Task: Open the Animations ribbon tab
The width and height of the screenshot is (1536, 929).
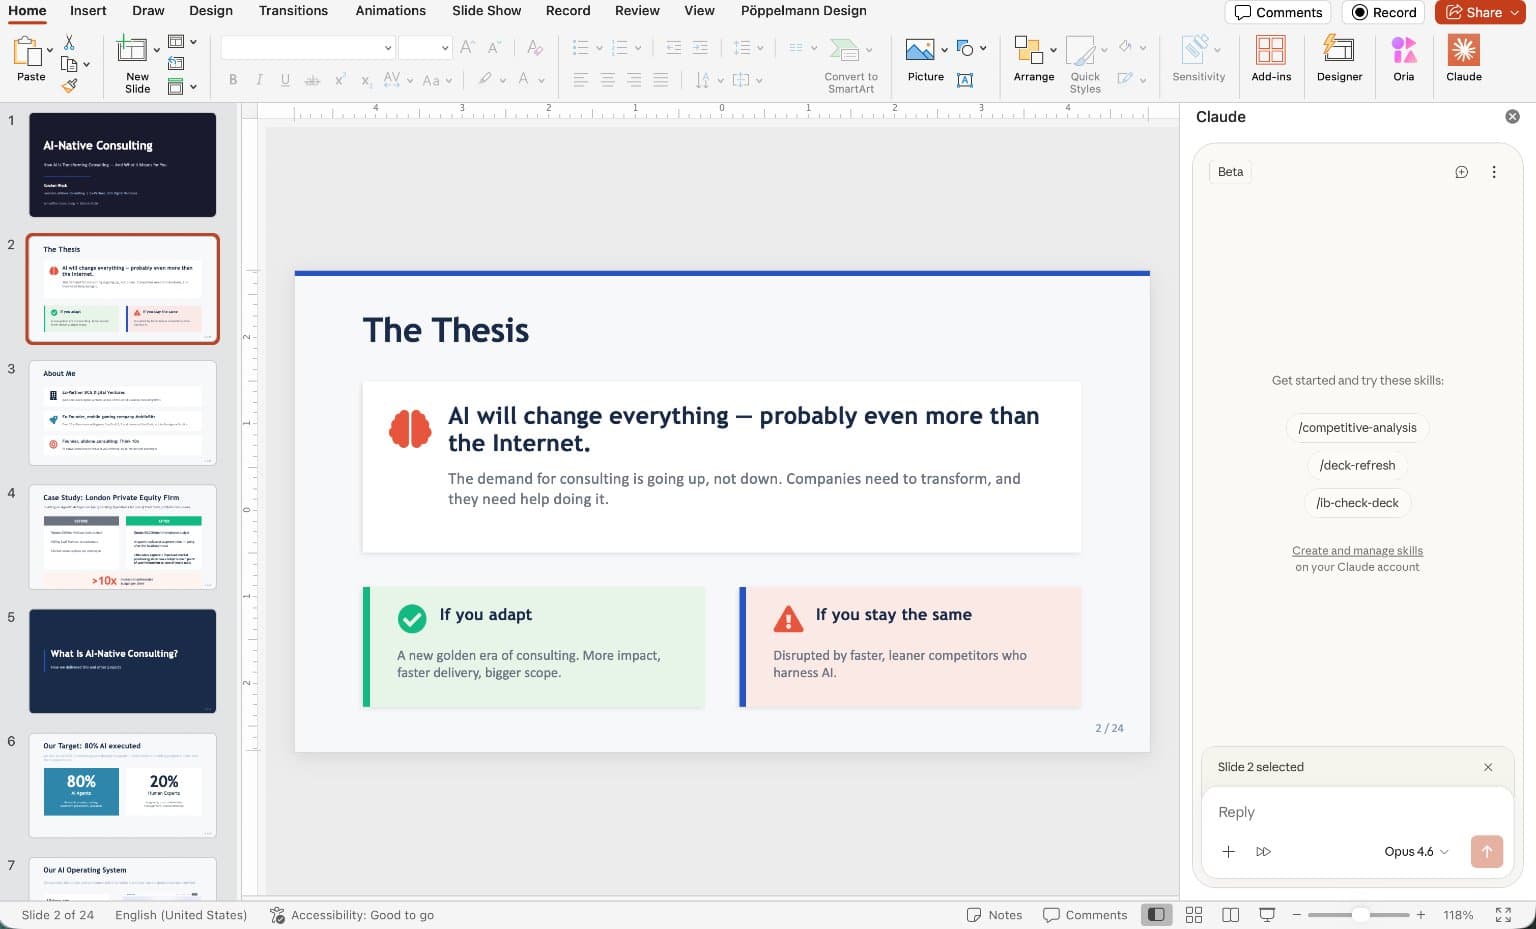Action: [x=390, y=11]
